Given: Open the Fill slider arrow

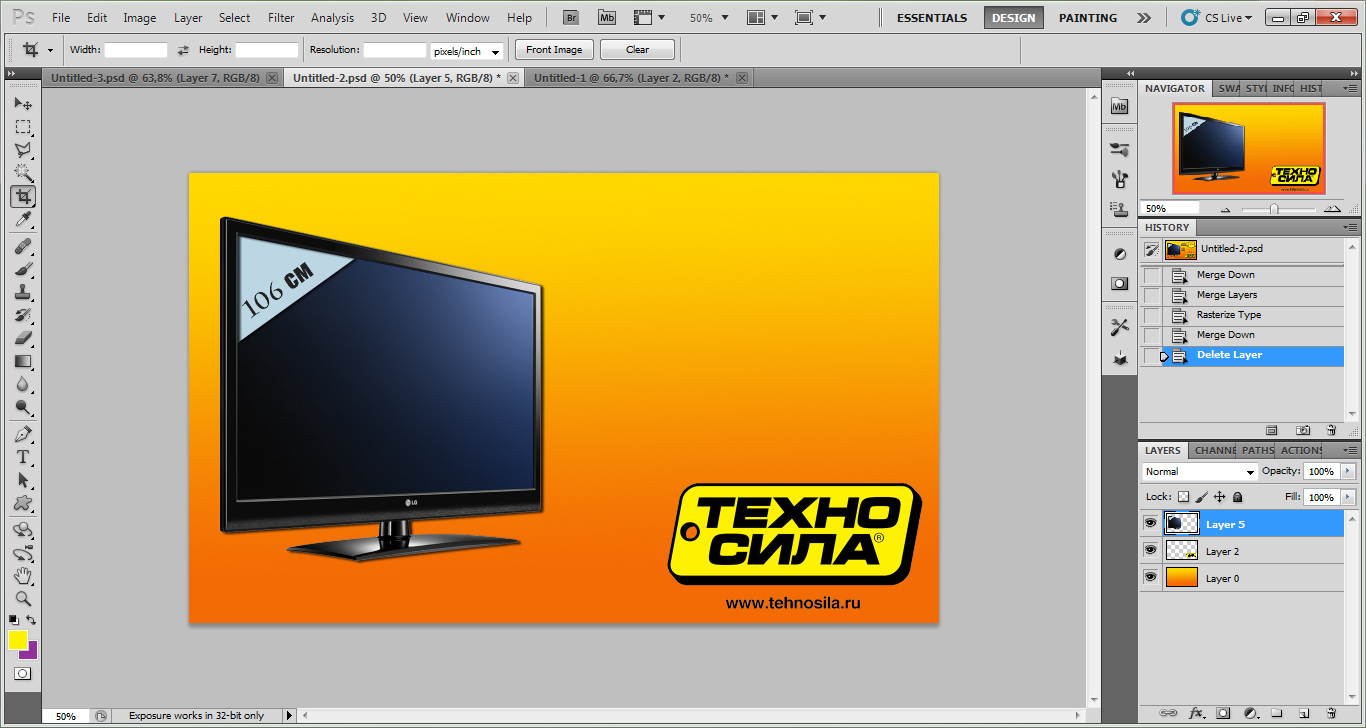Looking at the screenshot, I should (x=1347, y=497).
